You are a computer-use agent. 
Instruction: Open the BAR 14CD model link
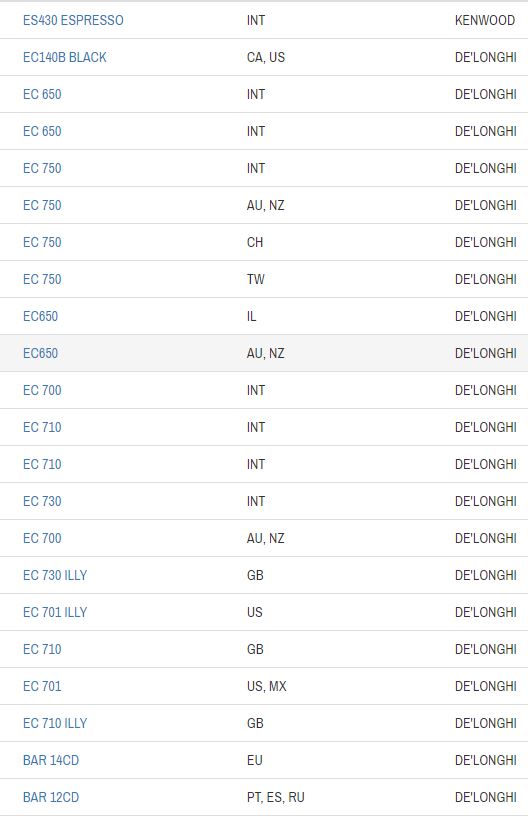click(x=51, y=760)
